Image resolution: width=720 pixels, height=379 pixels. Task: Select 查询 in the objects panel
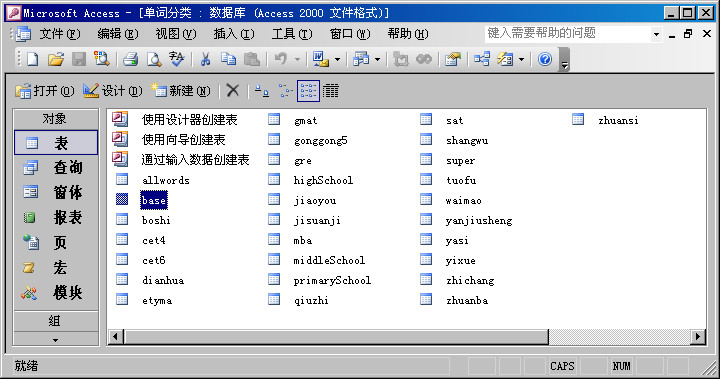[56, 167]
